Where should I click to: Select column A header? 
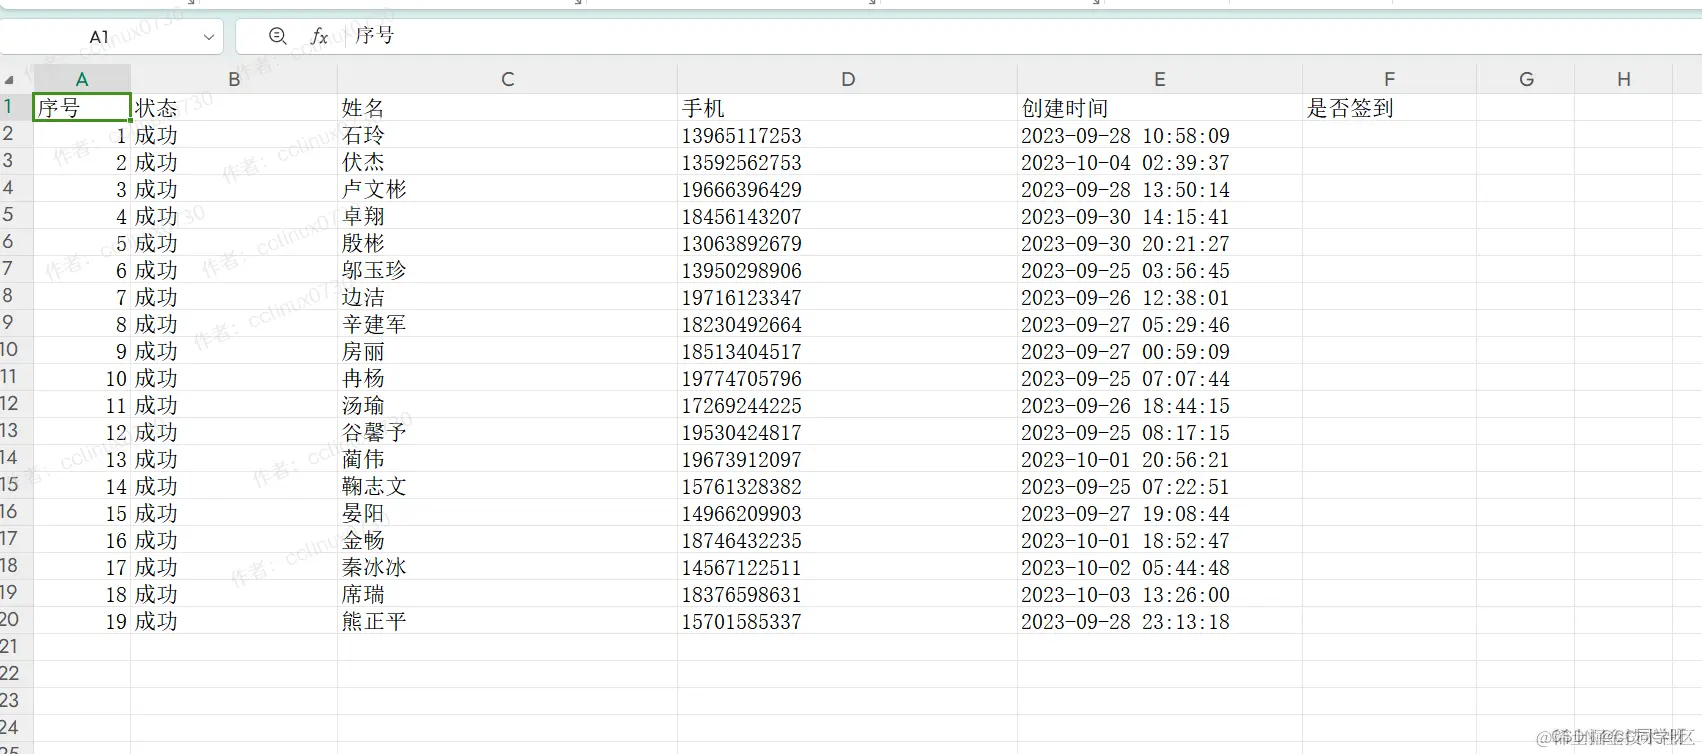point(82,79)
